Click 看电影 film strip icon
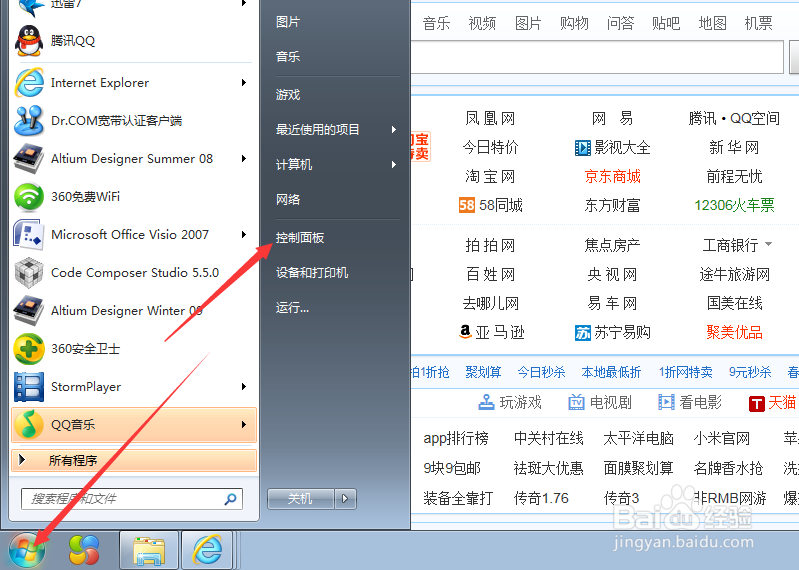This screenshot has width=799, height=570. [x=666, y=402]
